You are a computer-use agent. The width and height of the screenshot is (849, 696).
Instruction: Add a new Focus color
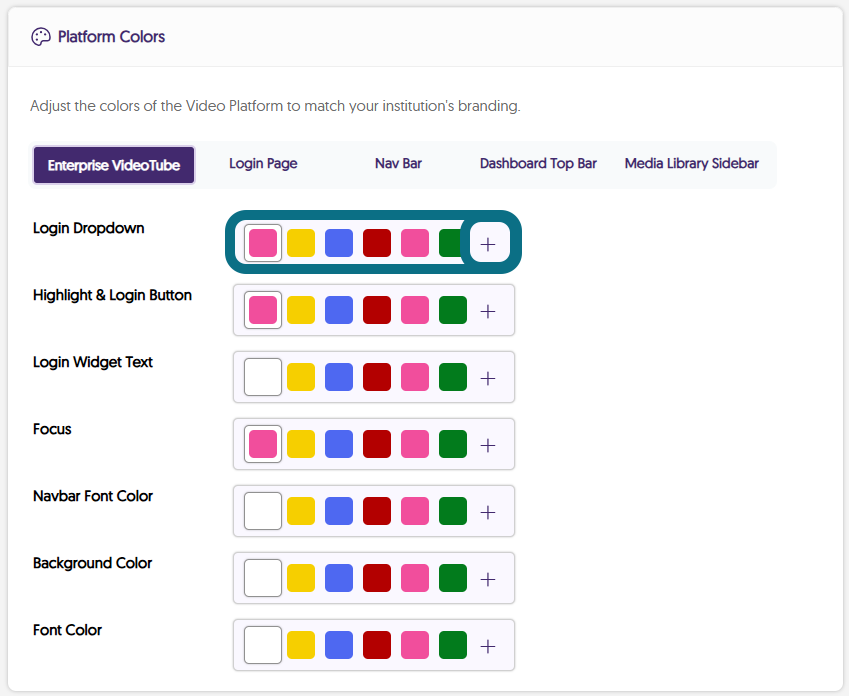[x=488, y=445]
